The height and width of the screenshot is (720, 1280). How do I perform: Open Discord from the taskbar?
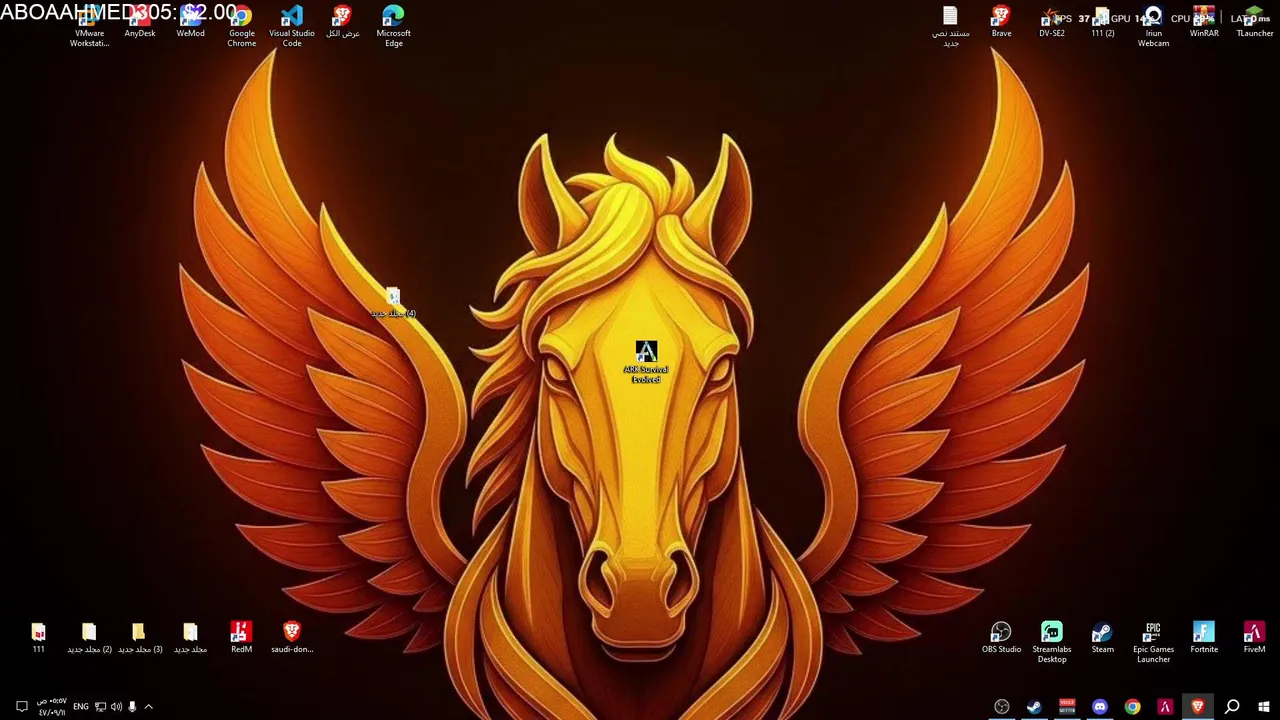pyautogui.click(x=1100, y=707)
